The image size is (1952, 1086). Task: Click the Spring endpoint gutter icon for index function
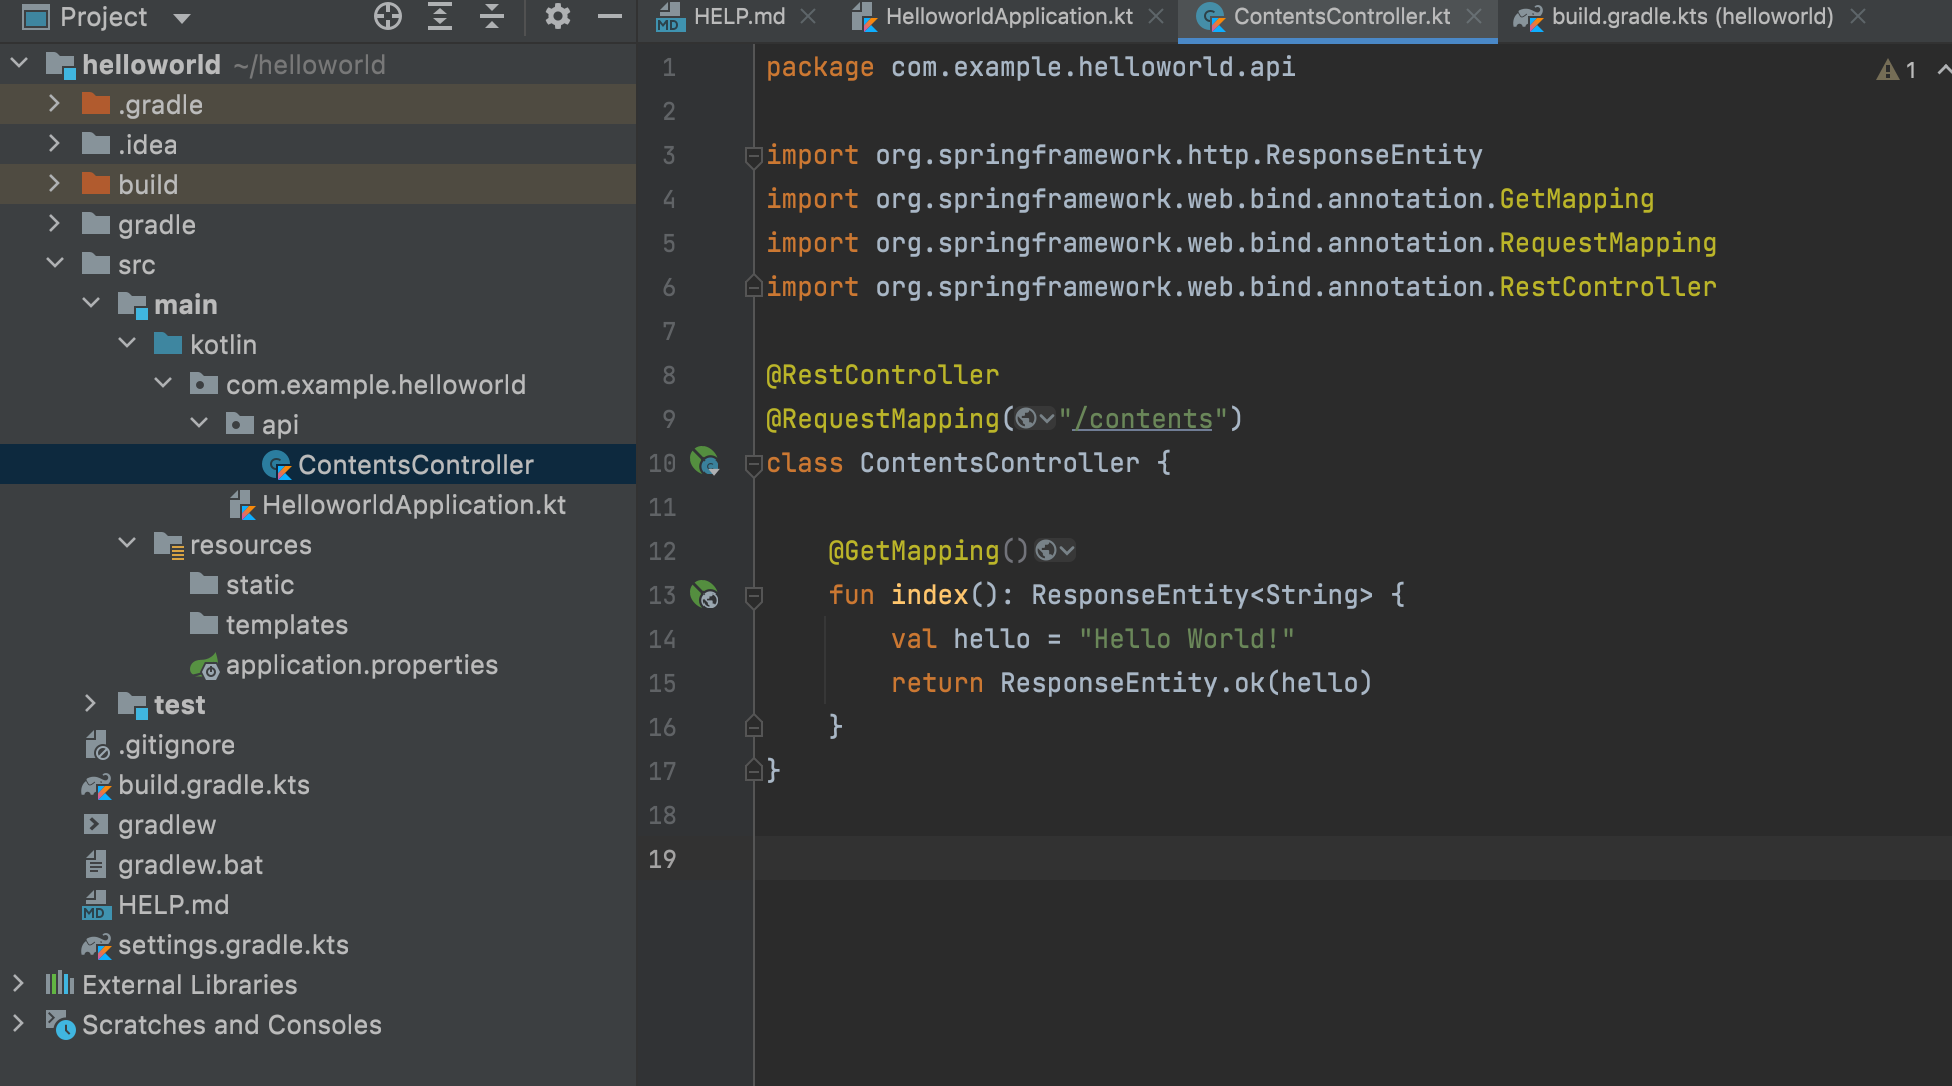click(704, 595)
